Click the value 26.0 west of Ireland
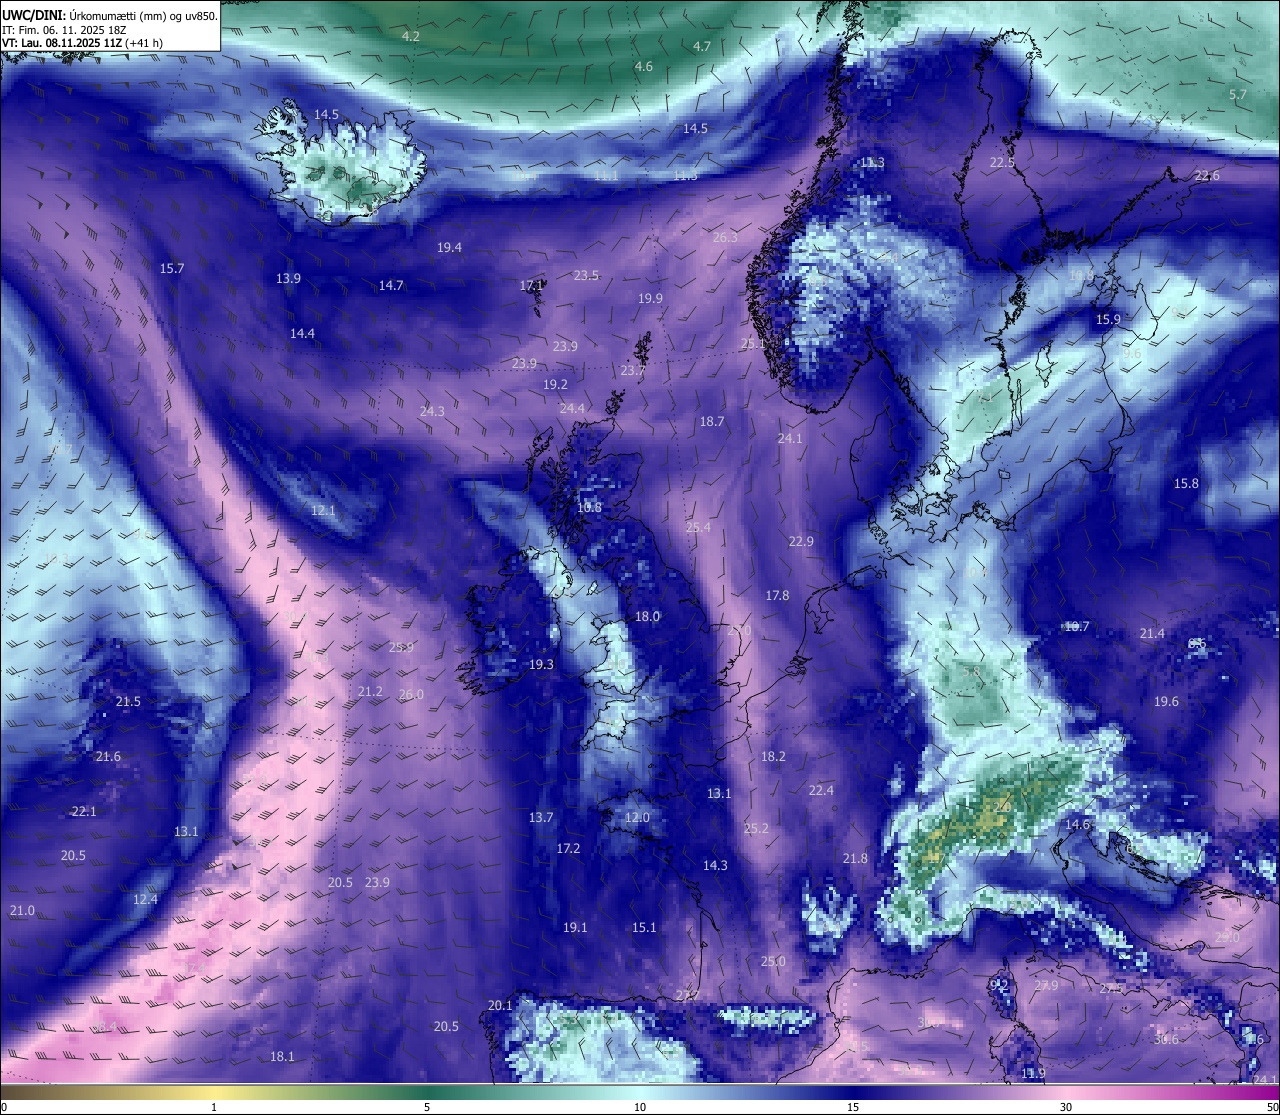This screenshot has height=1115, width=1280. [x=411, y=695]
